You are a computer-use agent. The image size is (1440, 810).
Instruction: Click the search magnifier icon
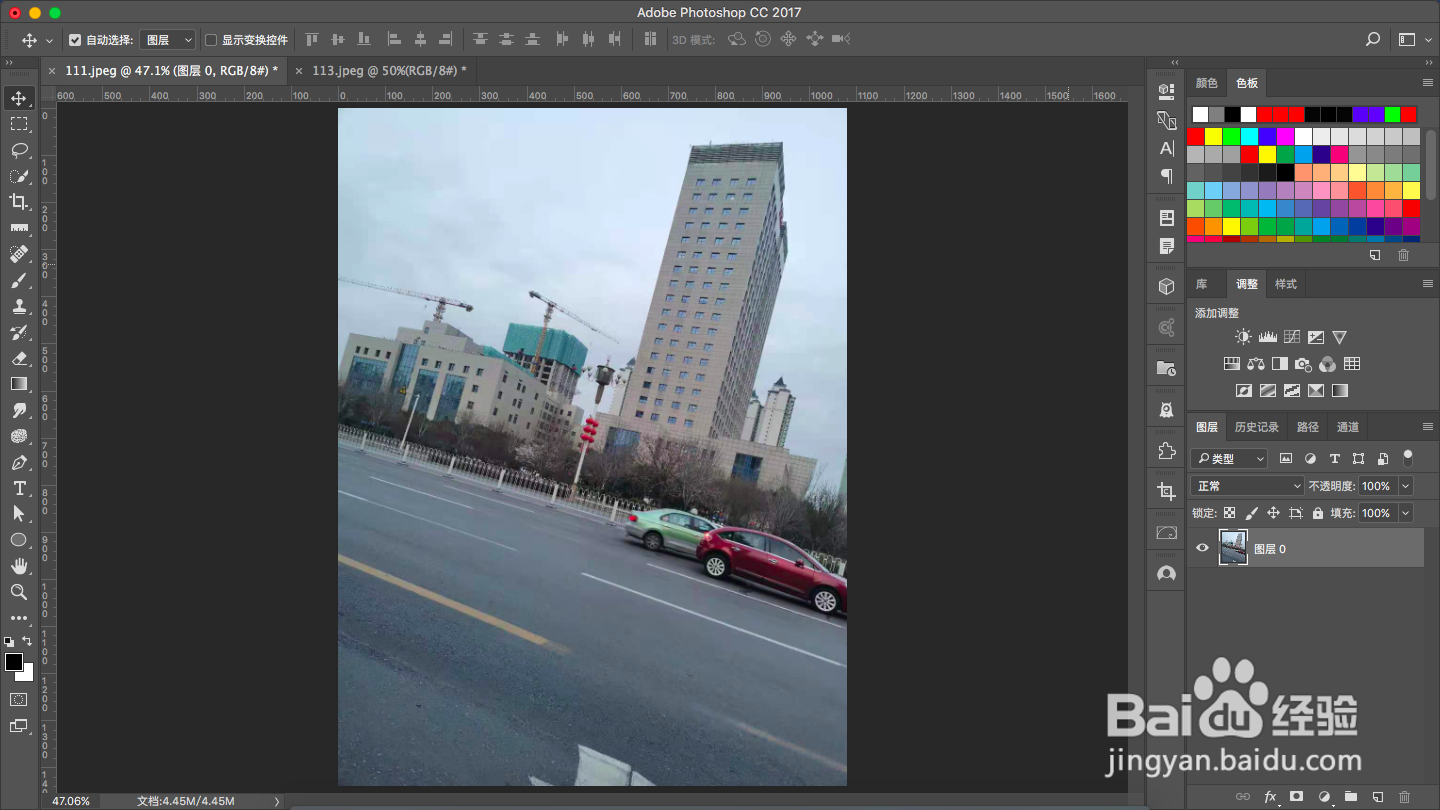click(x=1373, y=39)
